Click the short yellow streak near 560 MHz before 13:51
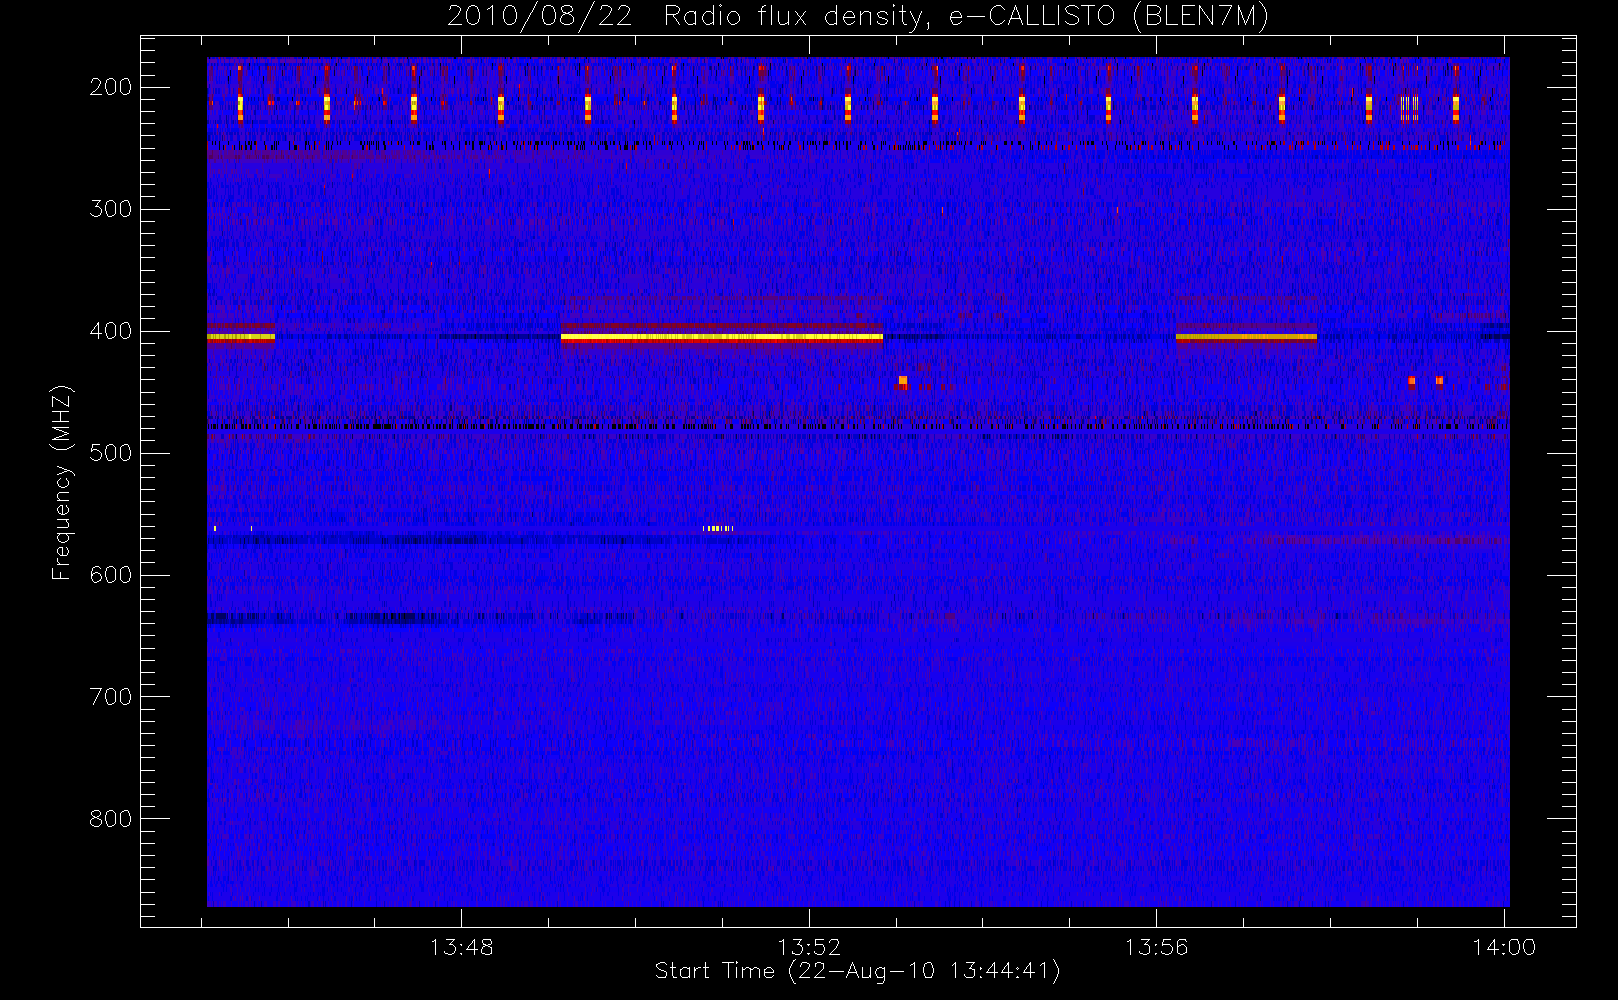Screen dimensions: 1618x1000 (718, 528)
